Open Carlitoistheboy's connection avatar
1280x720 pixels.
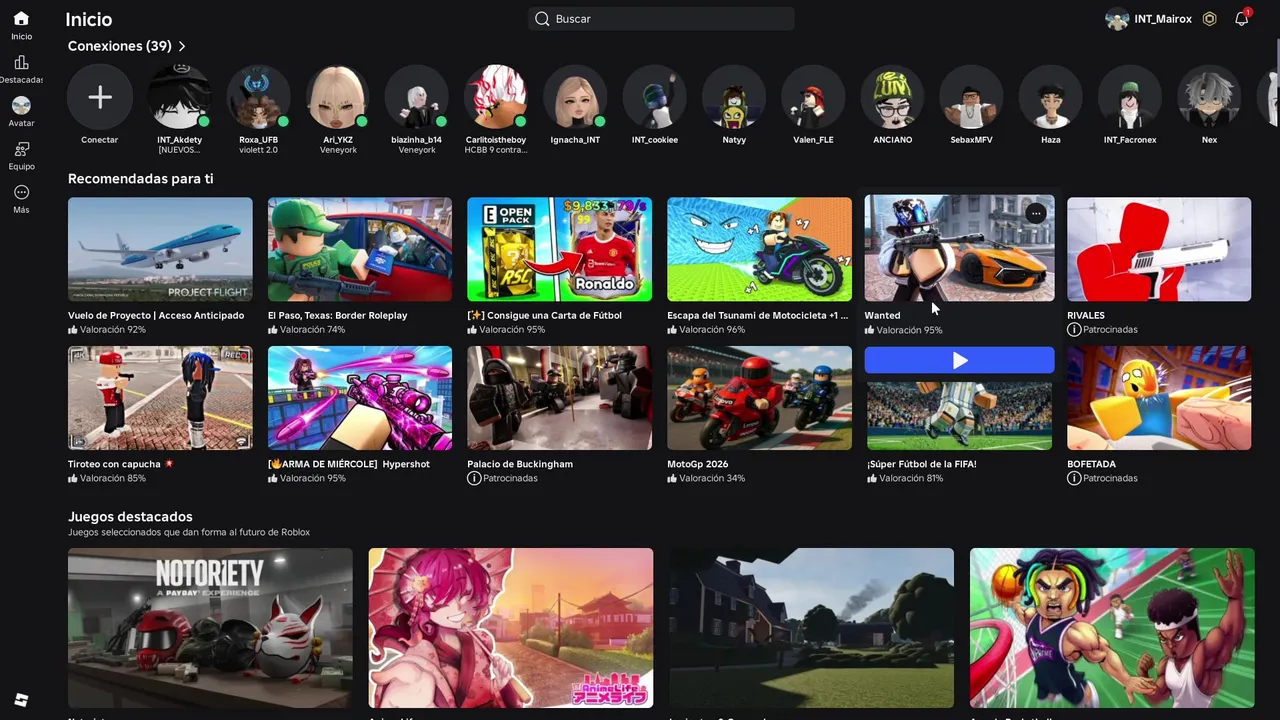tap(496, 97)
